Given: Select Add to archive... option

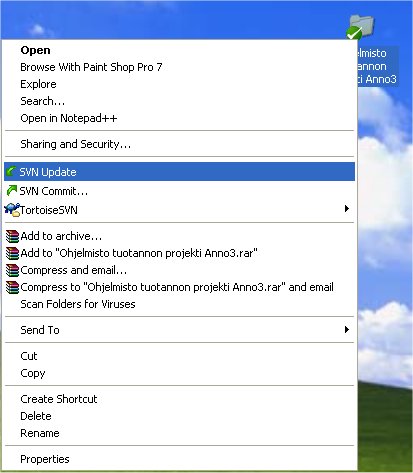Looking at the screenshot, I should point(179,236).
